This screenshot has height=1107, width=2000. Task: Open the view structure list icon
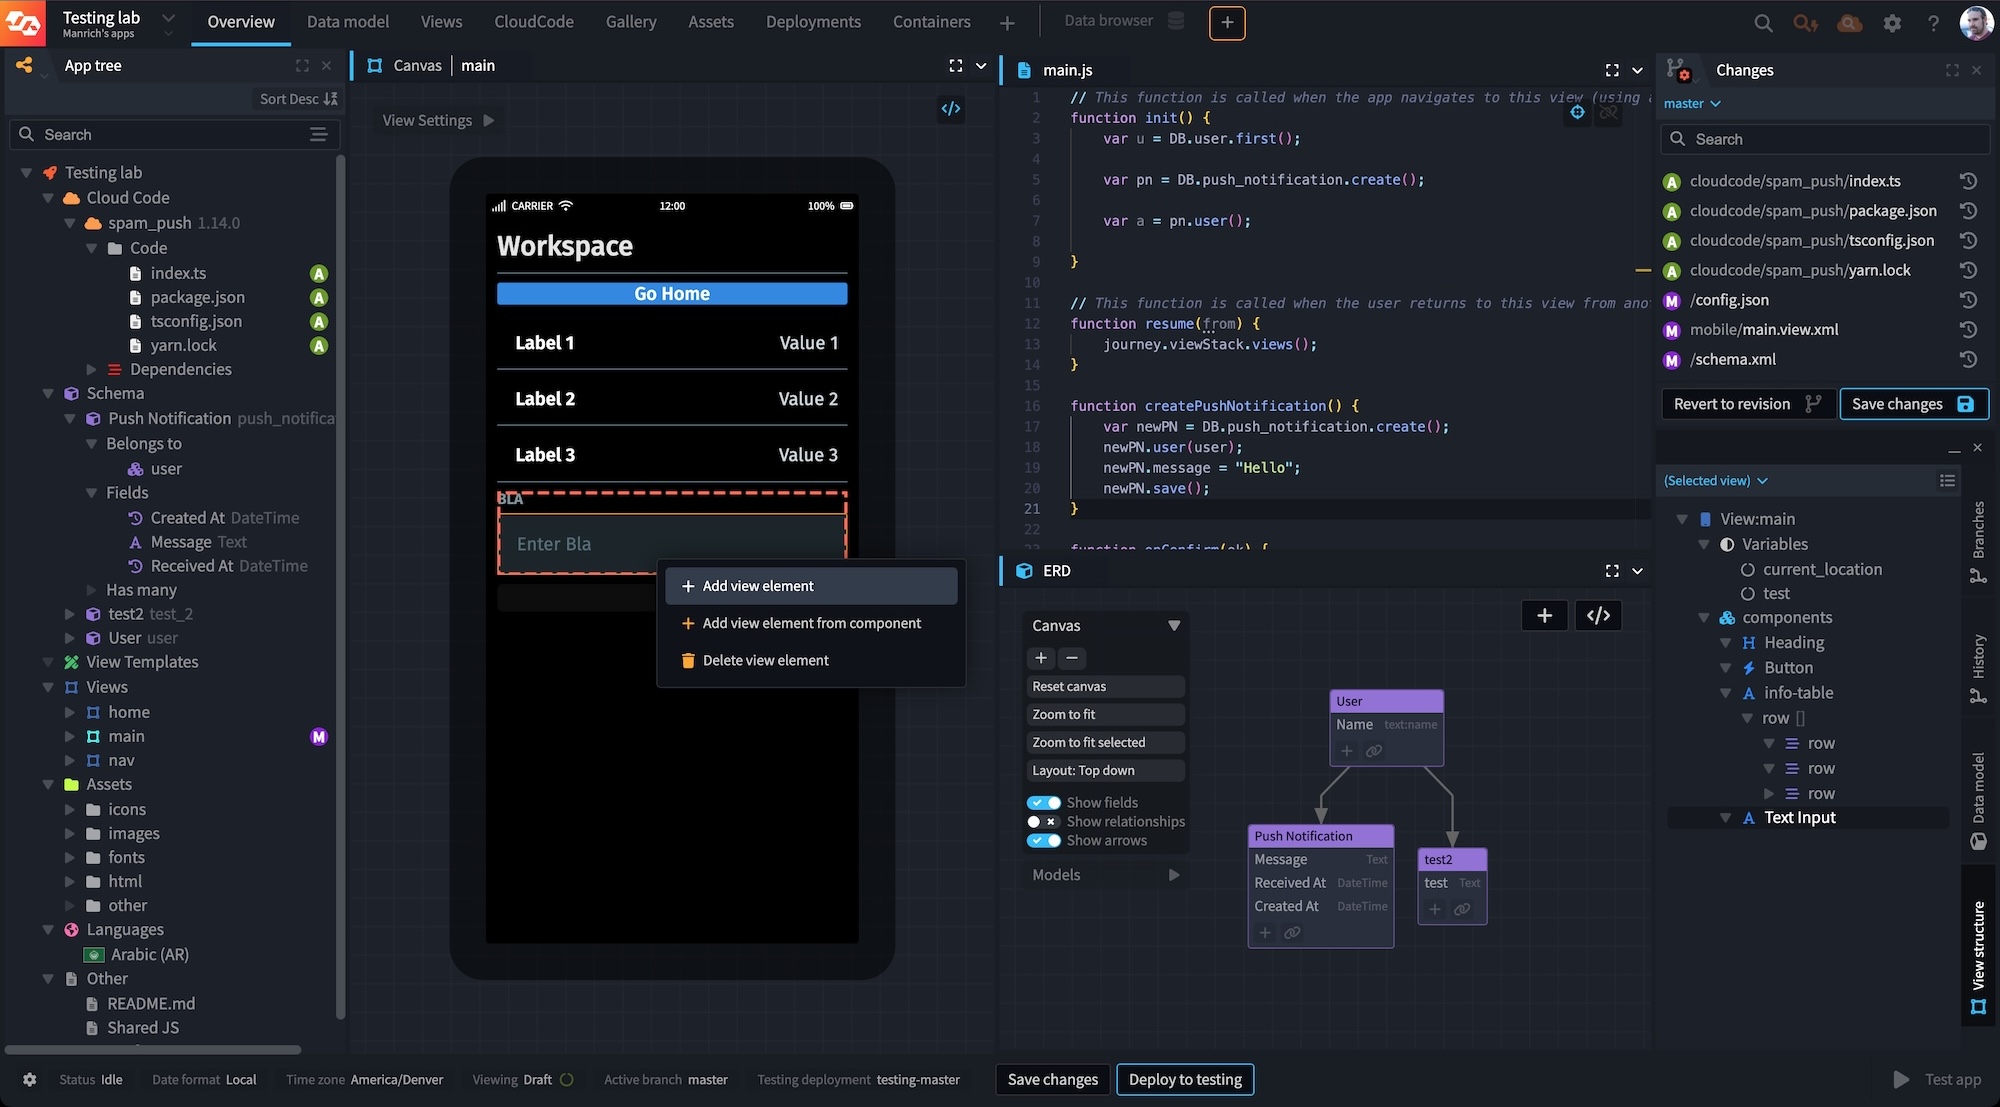coord(1947,481)
